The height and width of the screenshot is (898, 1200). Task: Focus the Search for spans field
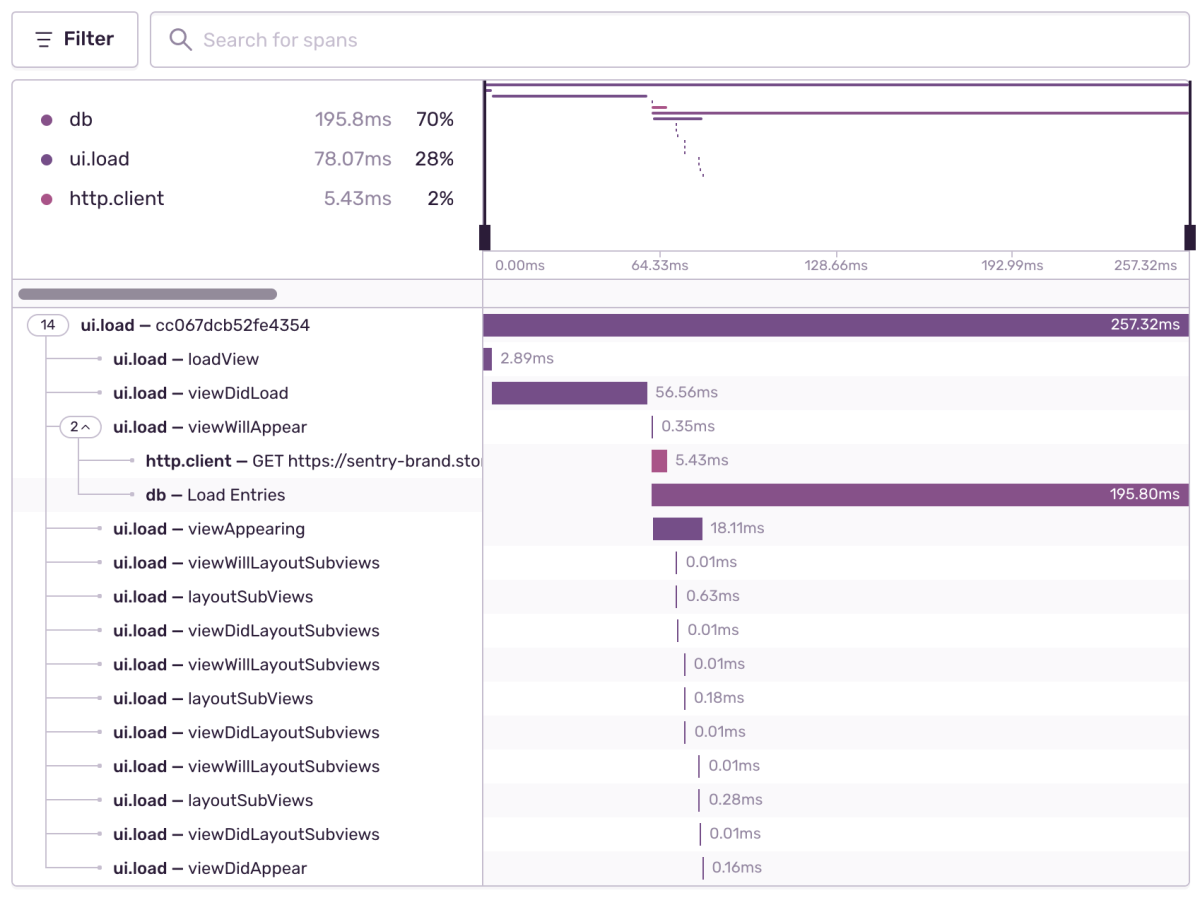tap(670, 40)
